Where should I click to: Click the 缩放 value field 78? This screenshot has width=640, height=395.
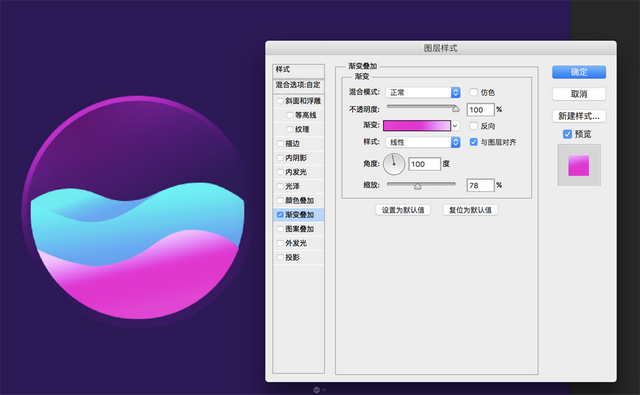coord(480,185)
